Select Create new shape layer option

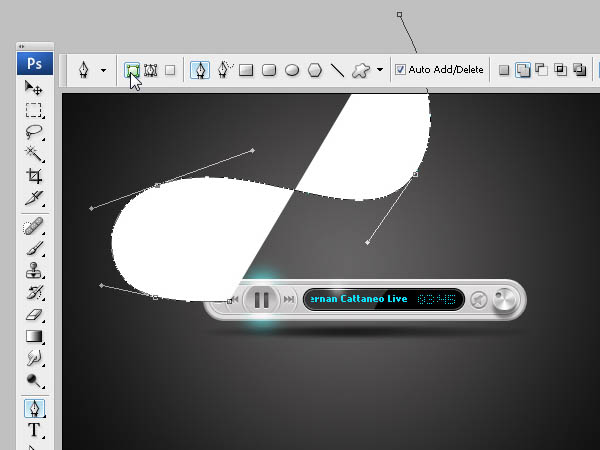(x=504, y=70)
